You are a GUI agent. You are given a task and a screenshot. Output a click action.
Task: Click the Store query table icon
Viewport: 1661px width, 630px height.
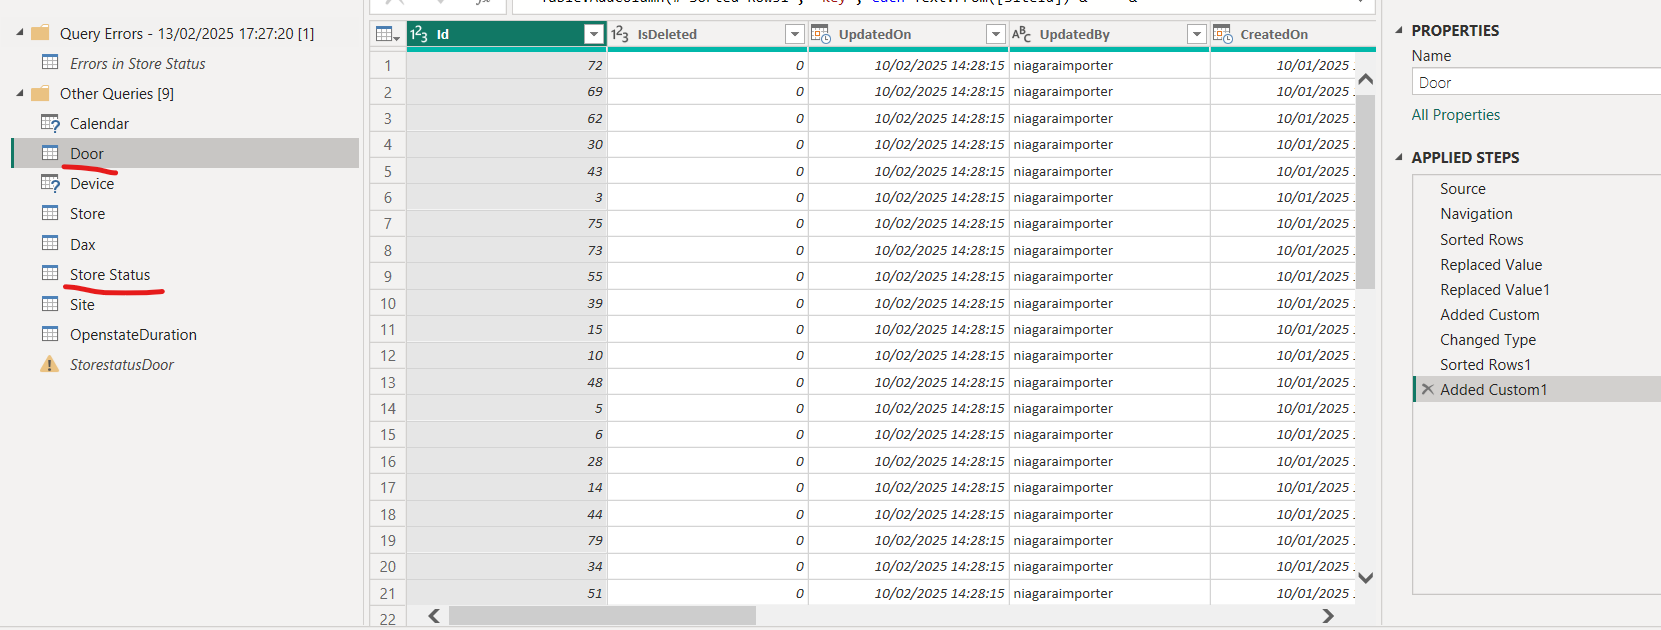click(50, 212)
